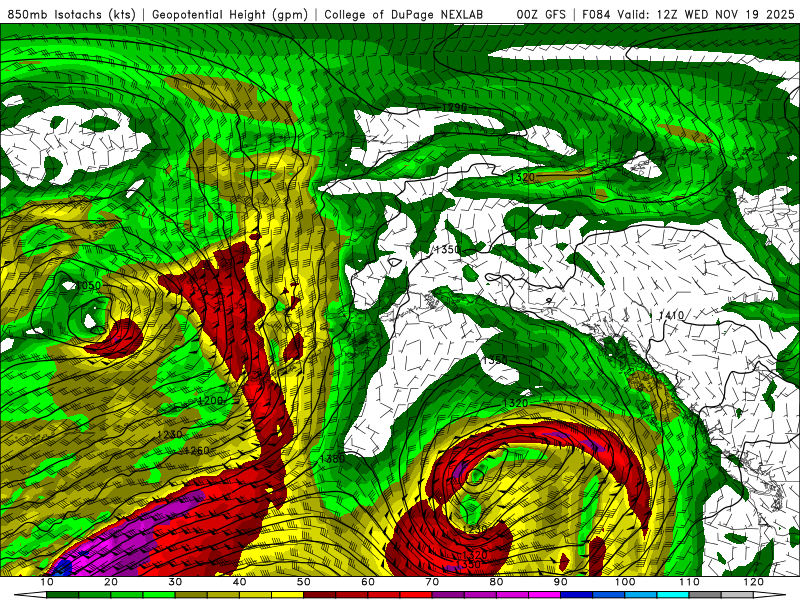Viewport: 800px width, 600px height.
Task: Select the dark olive 30-35 kt swatch
Action: click(191, 595)
